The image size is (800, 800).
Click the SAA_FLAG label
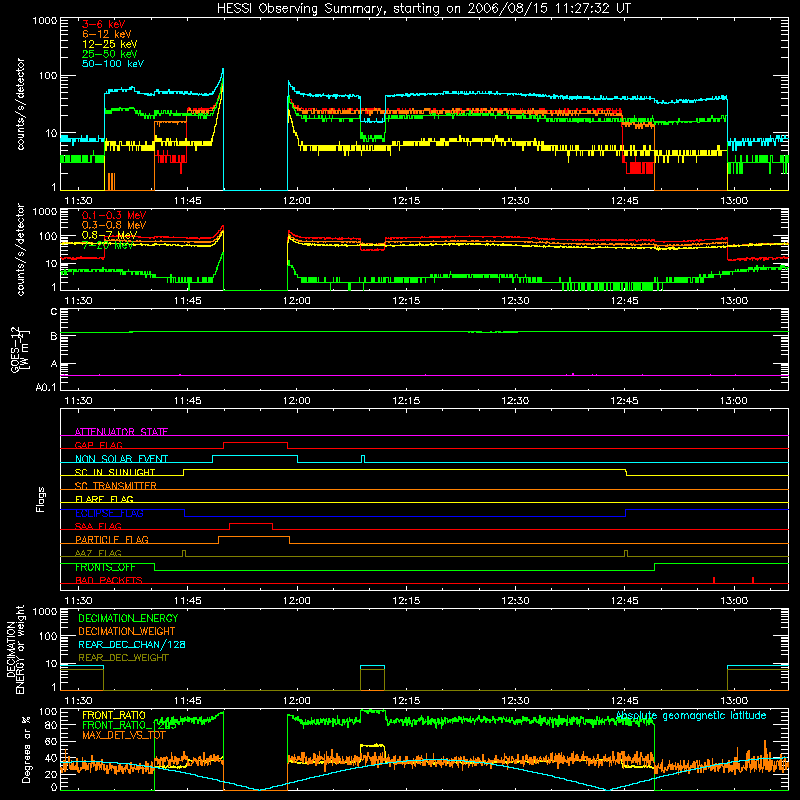tap(98, 526)
